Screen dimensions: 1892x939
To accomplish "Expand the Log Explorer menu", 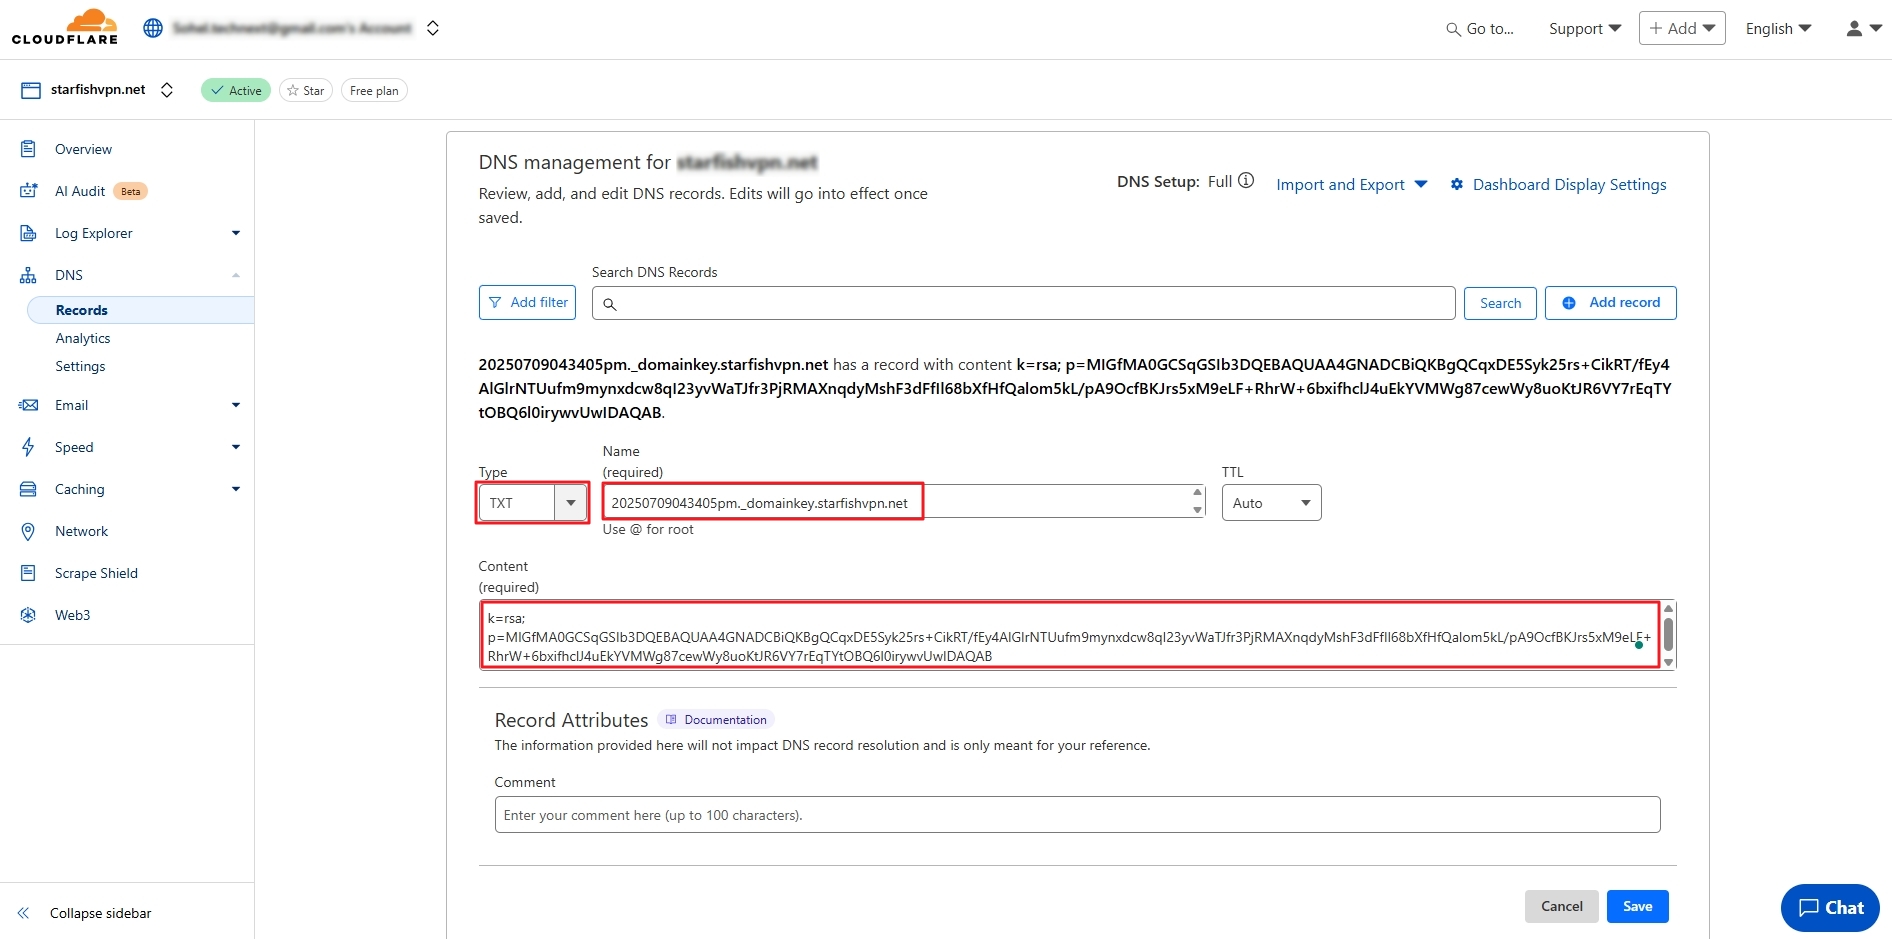I will pyautogui.click(x=236, y=233).
